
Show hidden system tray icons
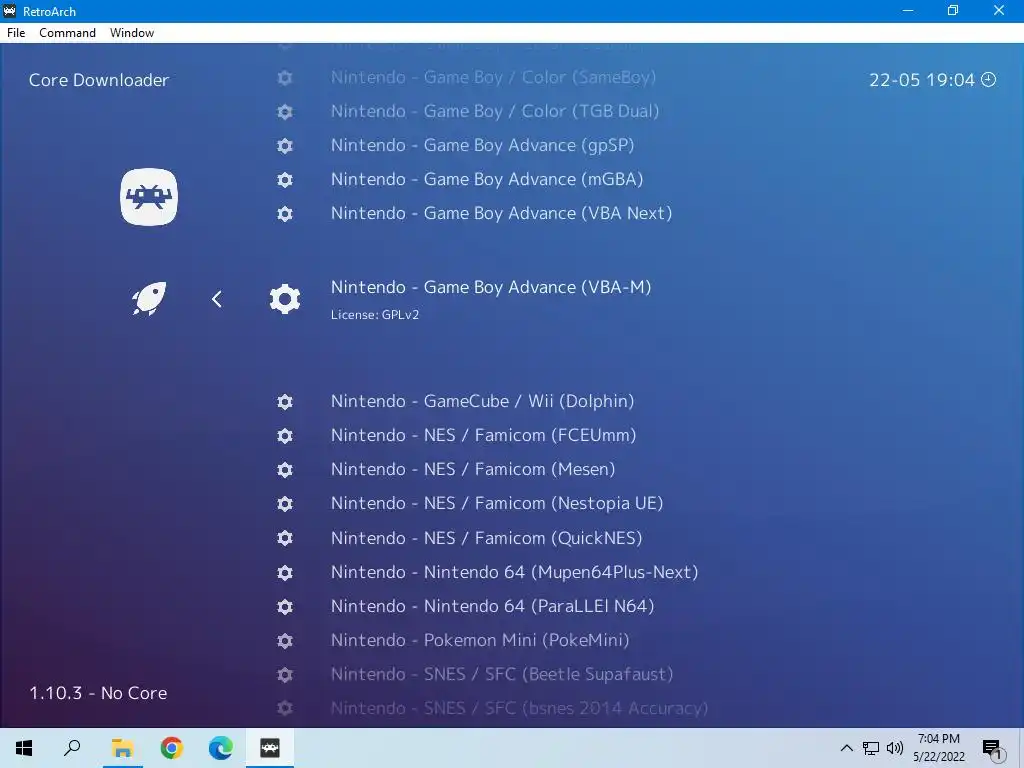coord(846,748)
